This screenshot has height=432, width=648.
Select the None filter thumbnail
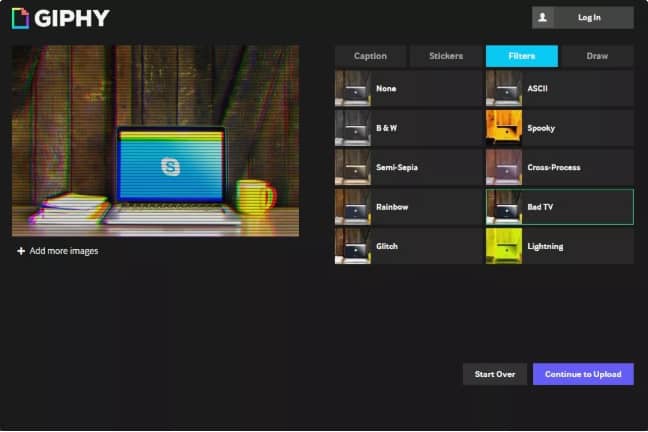click(353, 88)
